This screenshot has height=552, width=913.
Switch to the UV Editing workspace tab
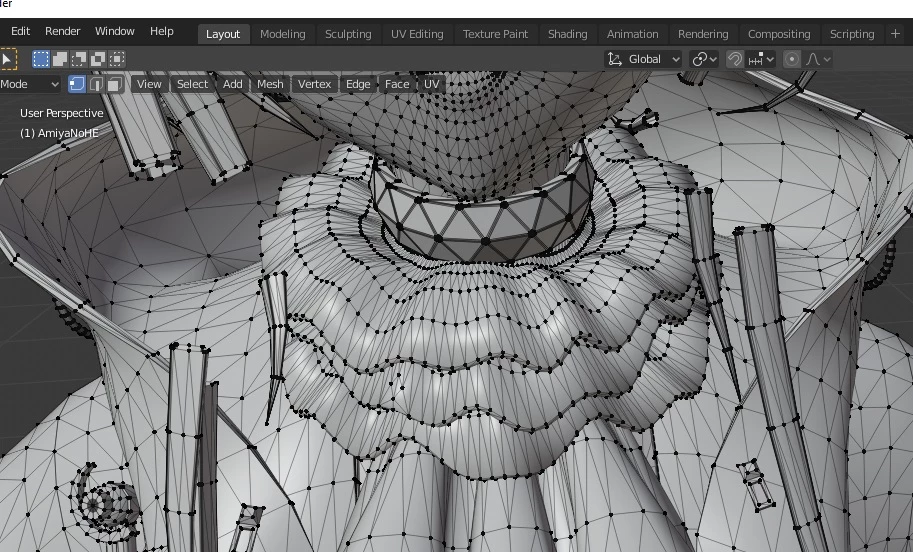point(417,34)
